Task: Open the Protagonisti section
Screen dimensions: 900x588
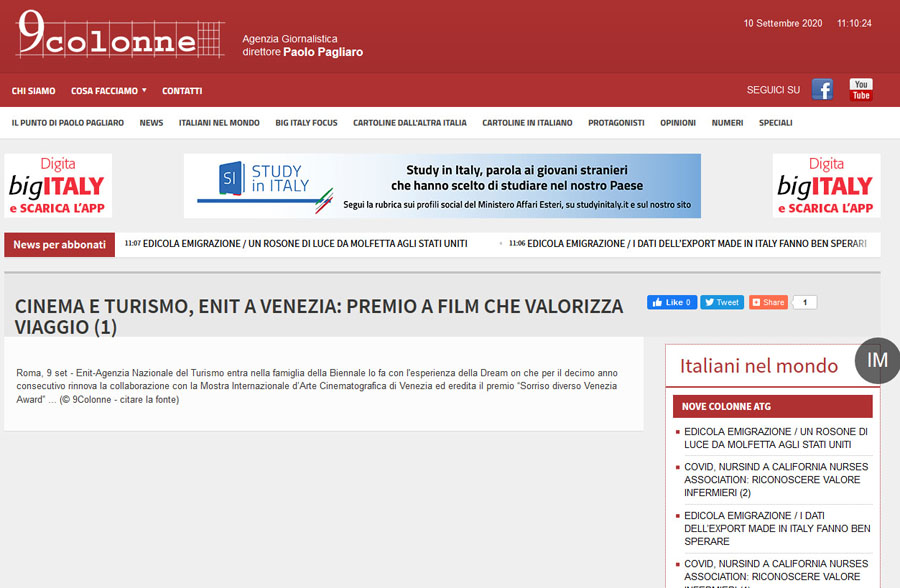Action: click(616, 123)
